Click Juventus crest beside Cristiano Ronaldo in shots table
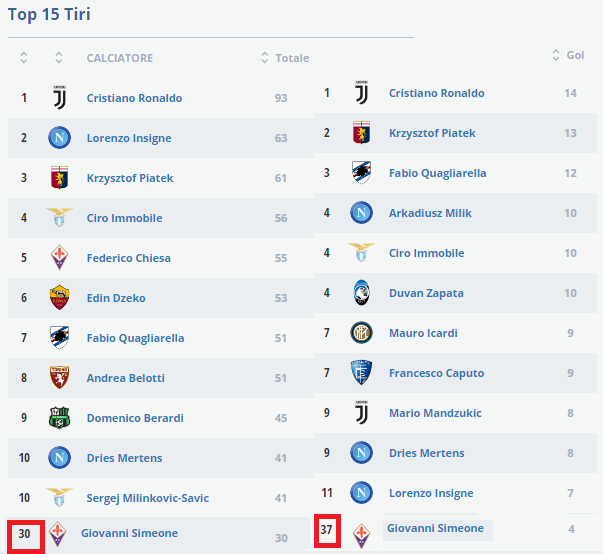 coord(59,98)
